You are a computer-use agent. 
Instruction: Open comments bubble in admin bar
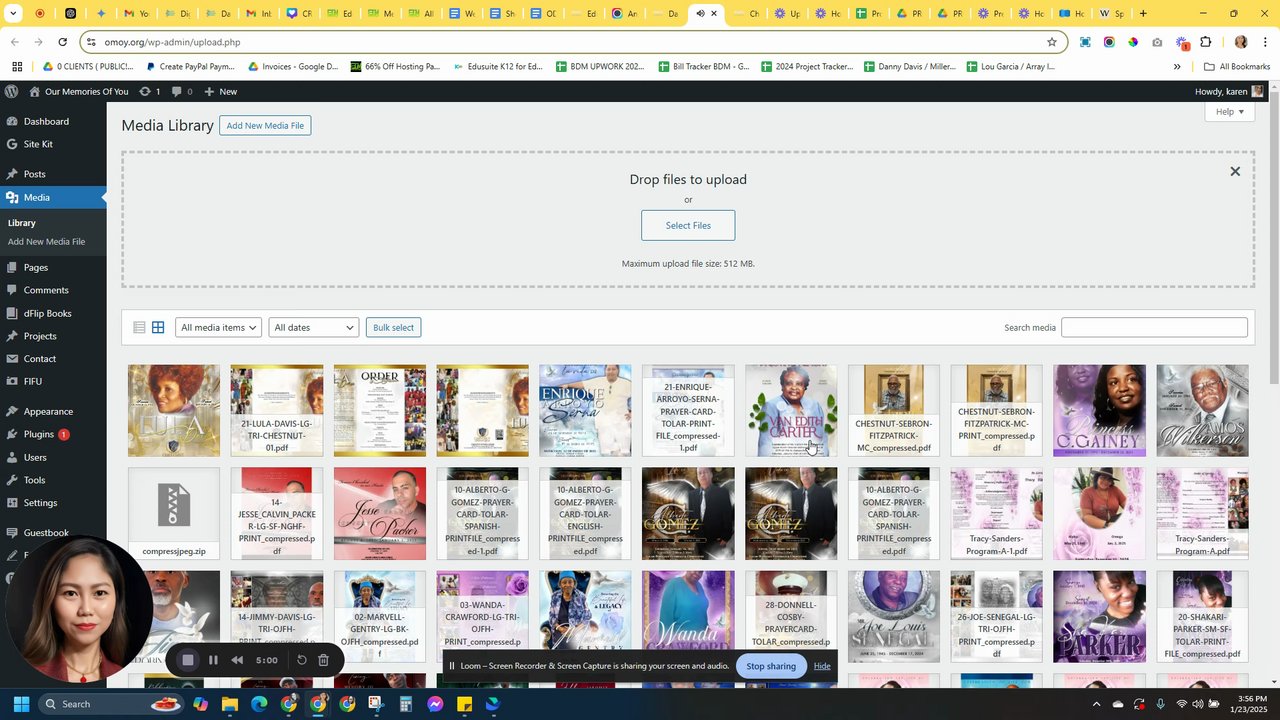pyautogui.click(x=181, y=91)
